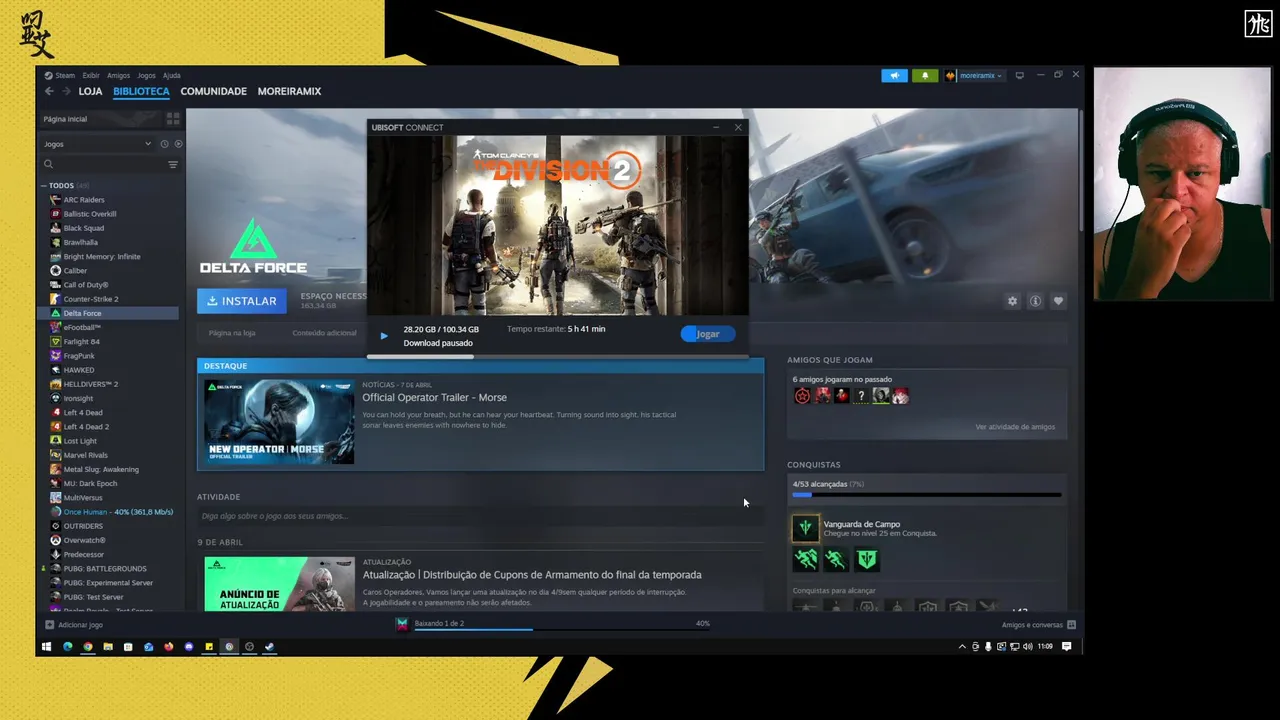
Task: Click the ready-to-play filter icon
Action: [x=178, y=144]
